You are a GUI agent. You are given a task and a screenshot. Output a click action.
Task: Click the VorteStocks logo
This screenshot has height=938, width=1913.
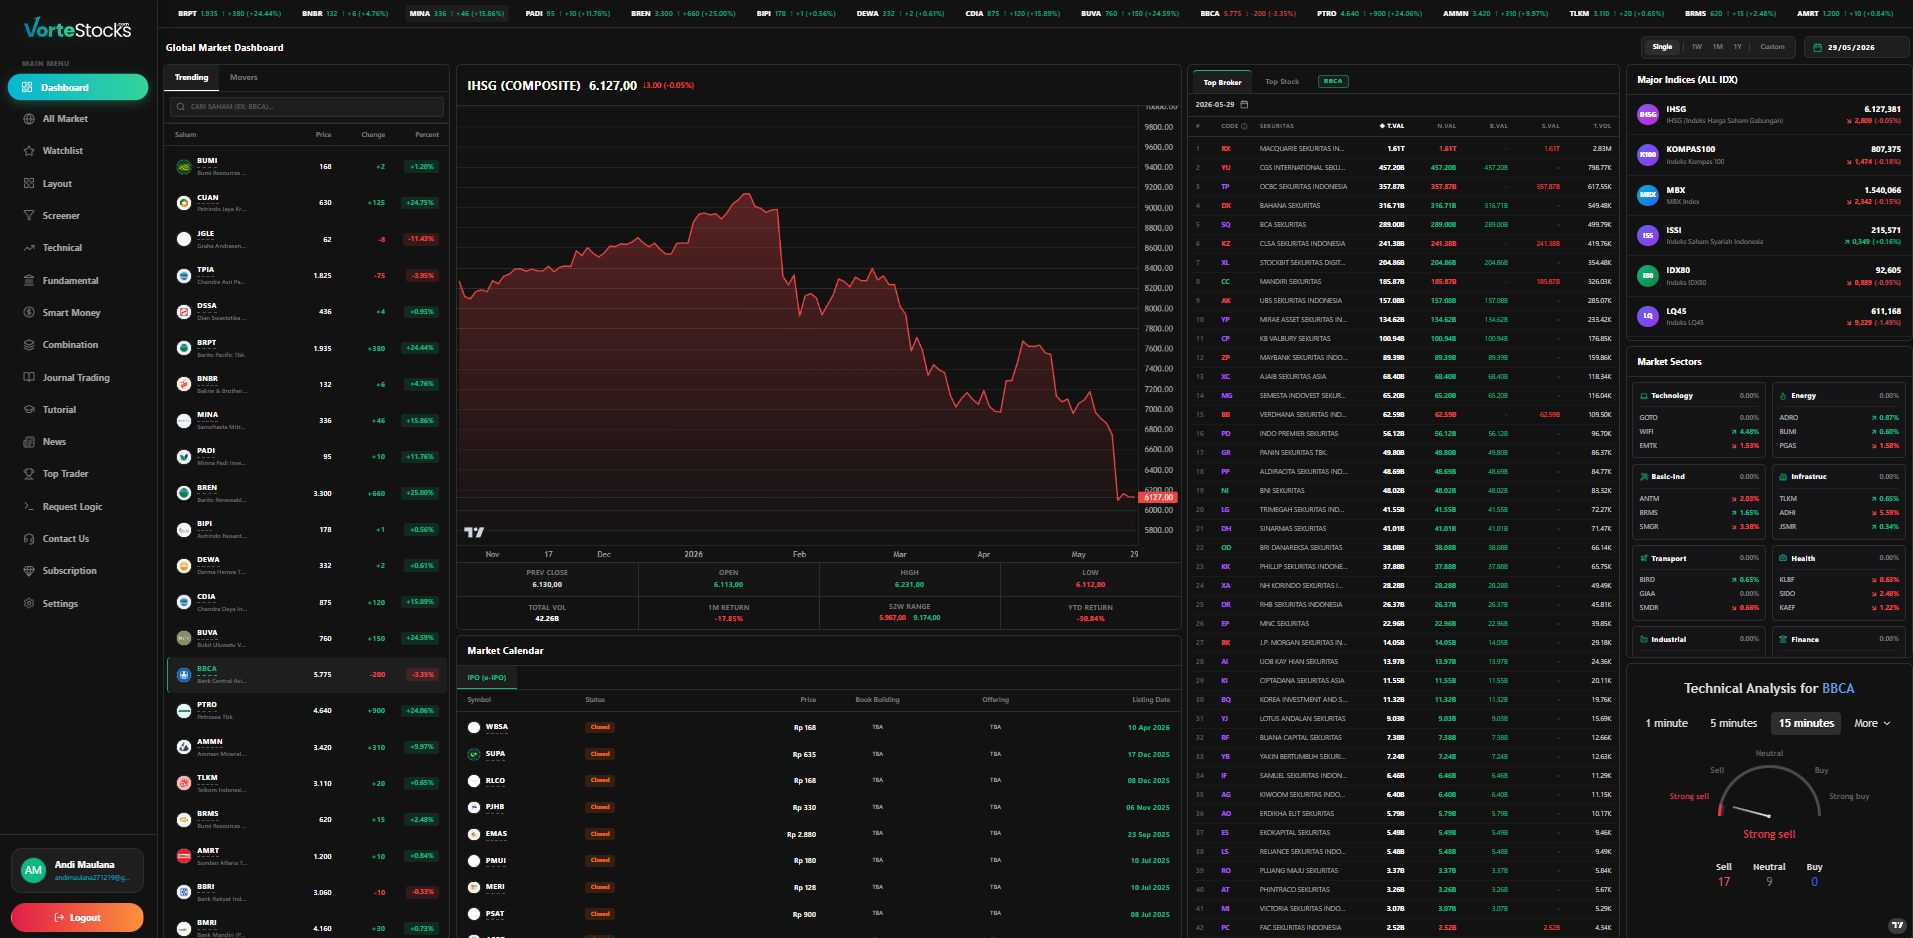(x=77, y=29)
